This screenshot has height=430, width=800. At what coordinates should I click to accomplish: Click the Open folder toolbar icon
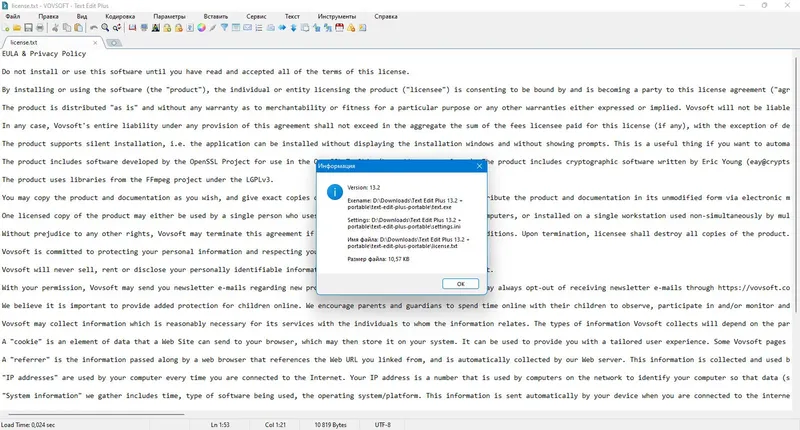pyautogui.click(x=17, y=28)
